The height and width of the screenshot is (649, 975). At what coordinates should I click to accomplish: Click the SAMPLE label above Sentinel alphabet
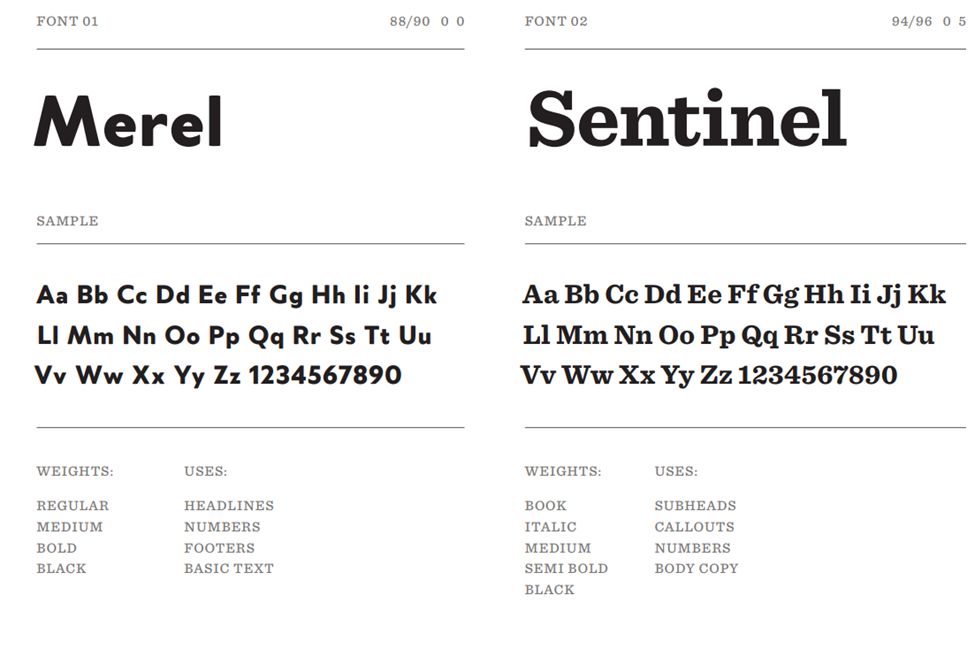coord(556,221)
